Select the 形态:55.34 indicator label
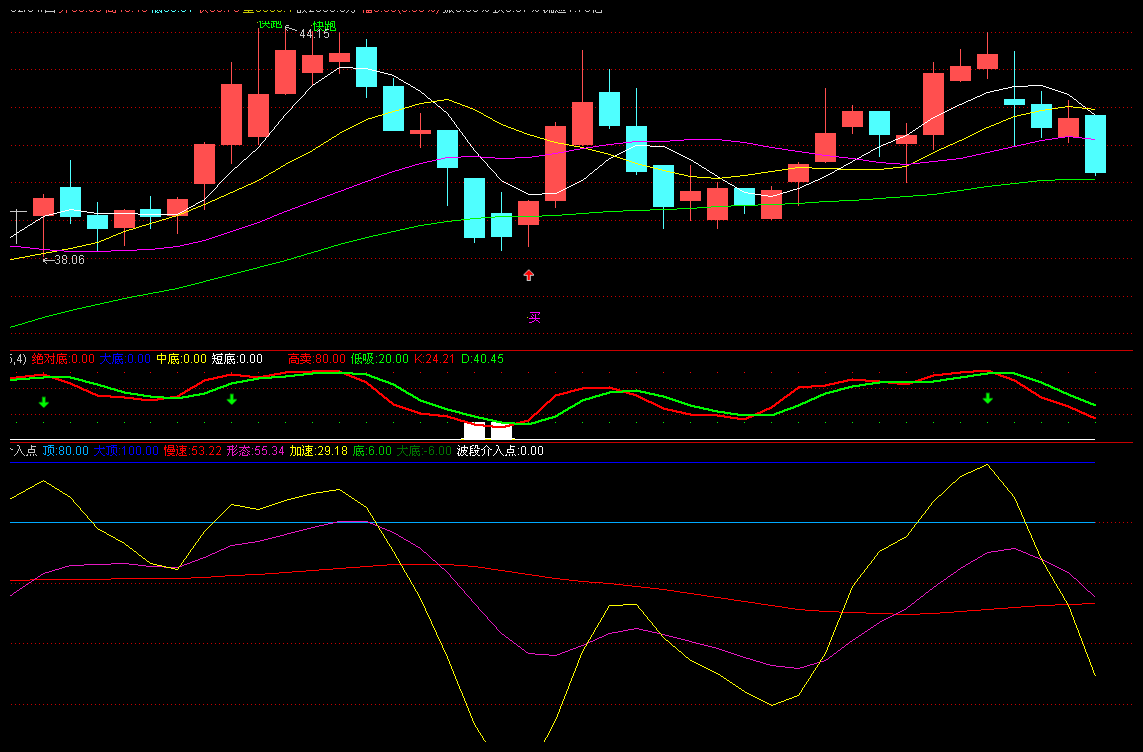Viewport: 1143px width, 752px height. [255, 451]
